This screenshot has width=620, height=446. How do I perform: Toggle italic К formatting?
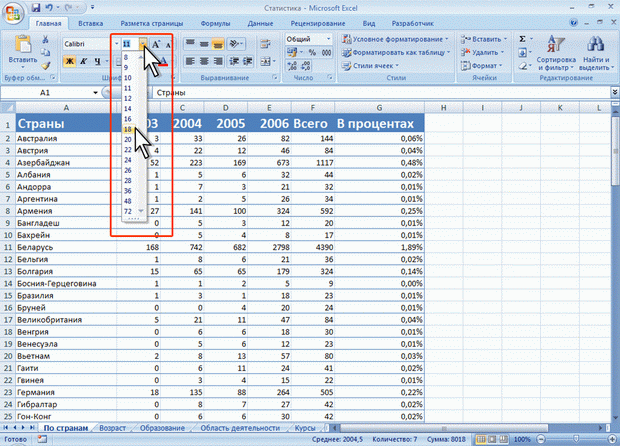(83, 61)
